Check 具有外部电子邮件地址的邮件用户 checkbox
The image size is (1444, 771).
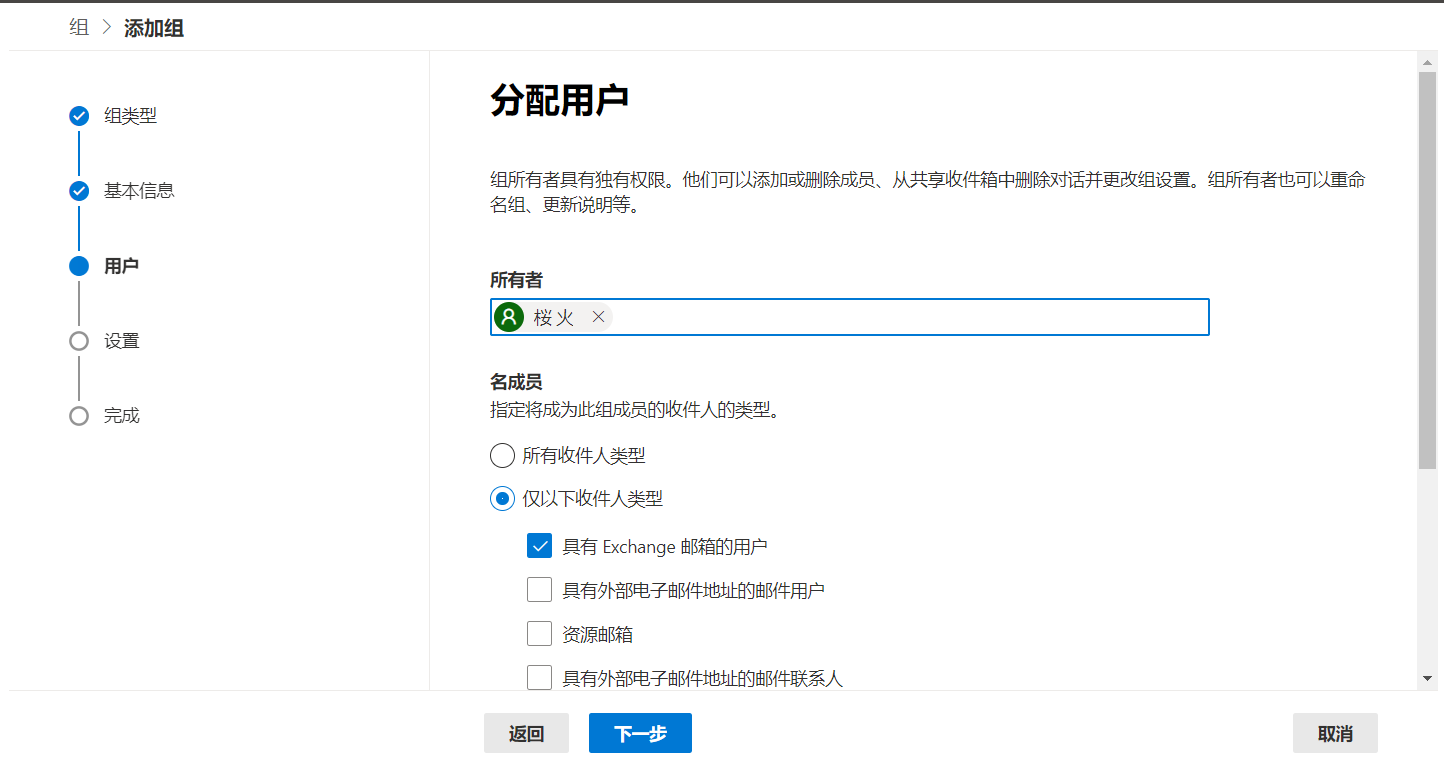pyautogui.click(x=540, y=590)
